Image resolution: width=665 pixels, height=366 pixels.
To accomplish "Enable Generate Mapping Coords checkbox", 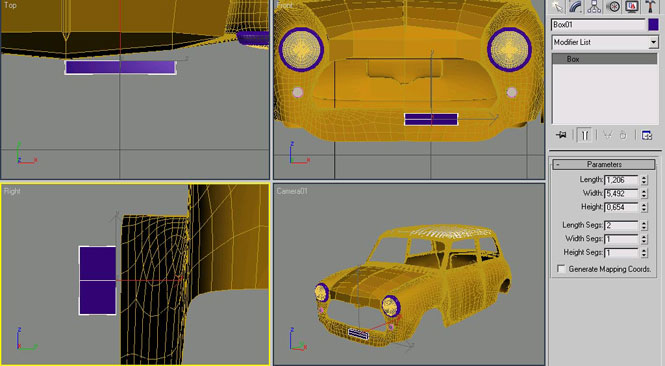I will click(561, 269).
